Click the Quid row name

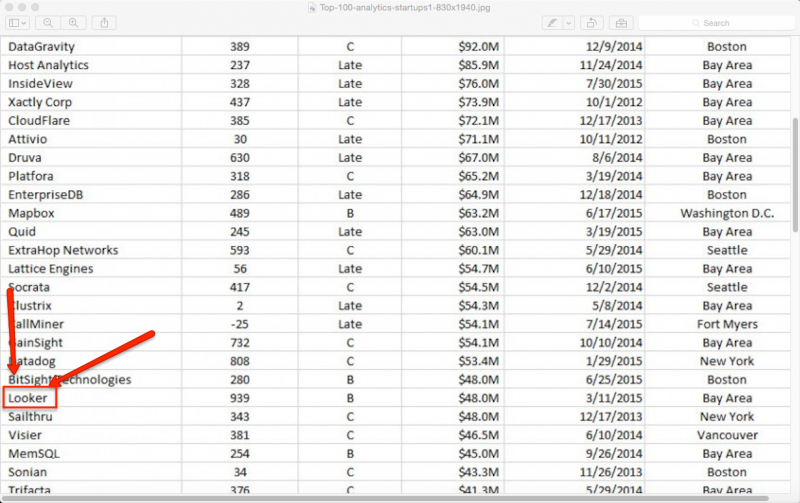point(22,232)
